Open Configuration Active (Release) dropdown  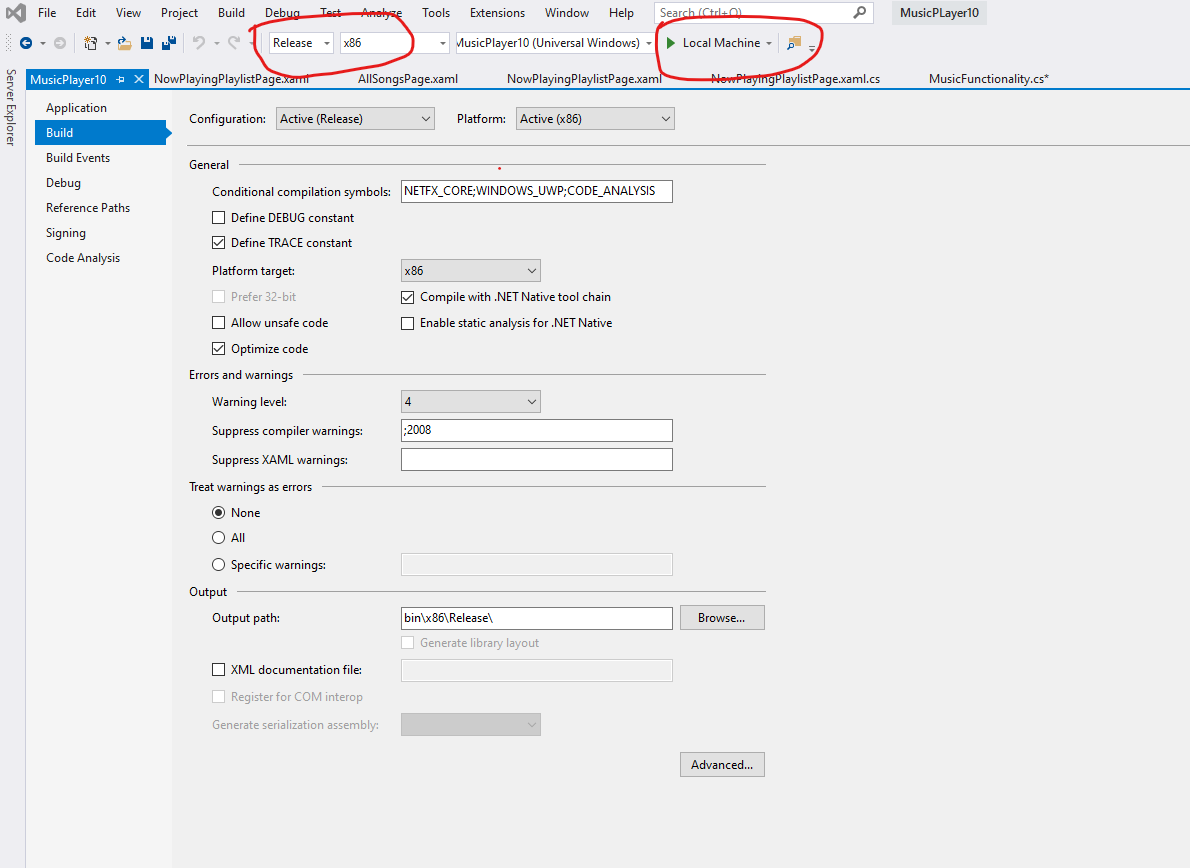click(355, 119)
